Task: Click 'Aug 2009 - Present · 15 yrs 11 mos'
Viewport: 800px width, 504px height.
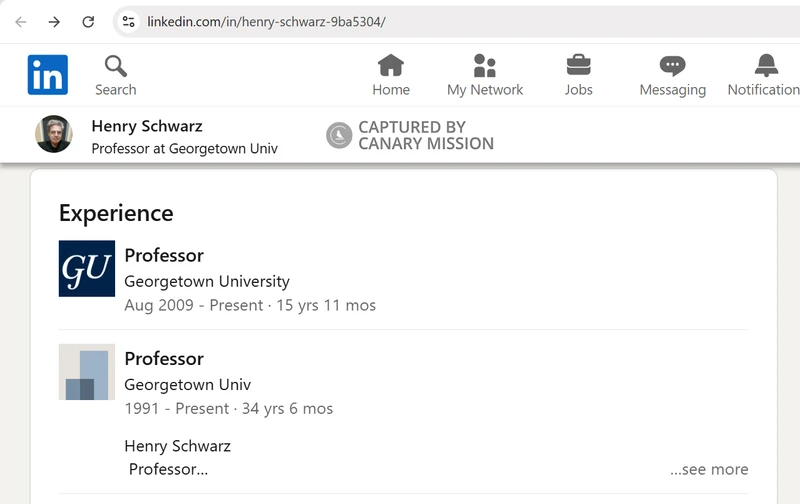Action: point(250,305)
